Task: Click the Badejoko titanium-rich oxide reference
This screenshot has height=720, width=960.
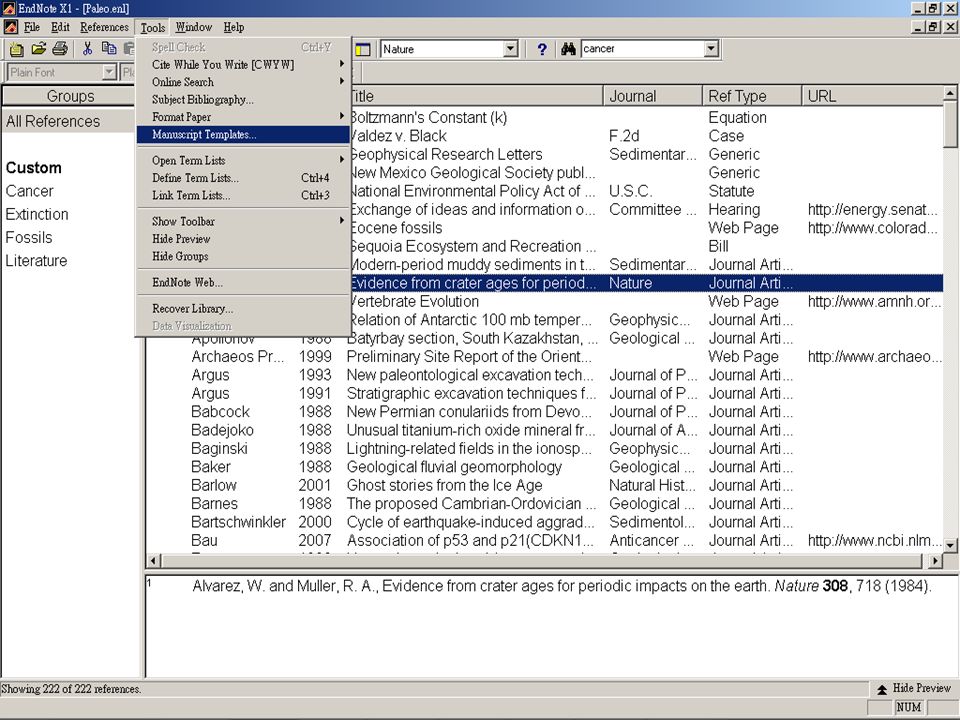Action: (544, 430)
